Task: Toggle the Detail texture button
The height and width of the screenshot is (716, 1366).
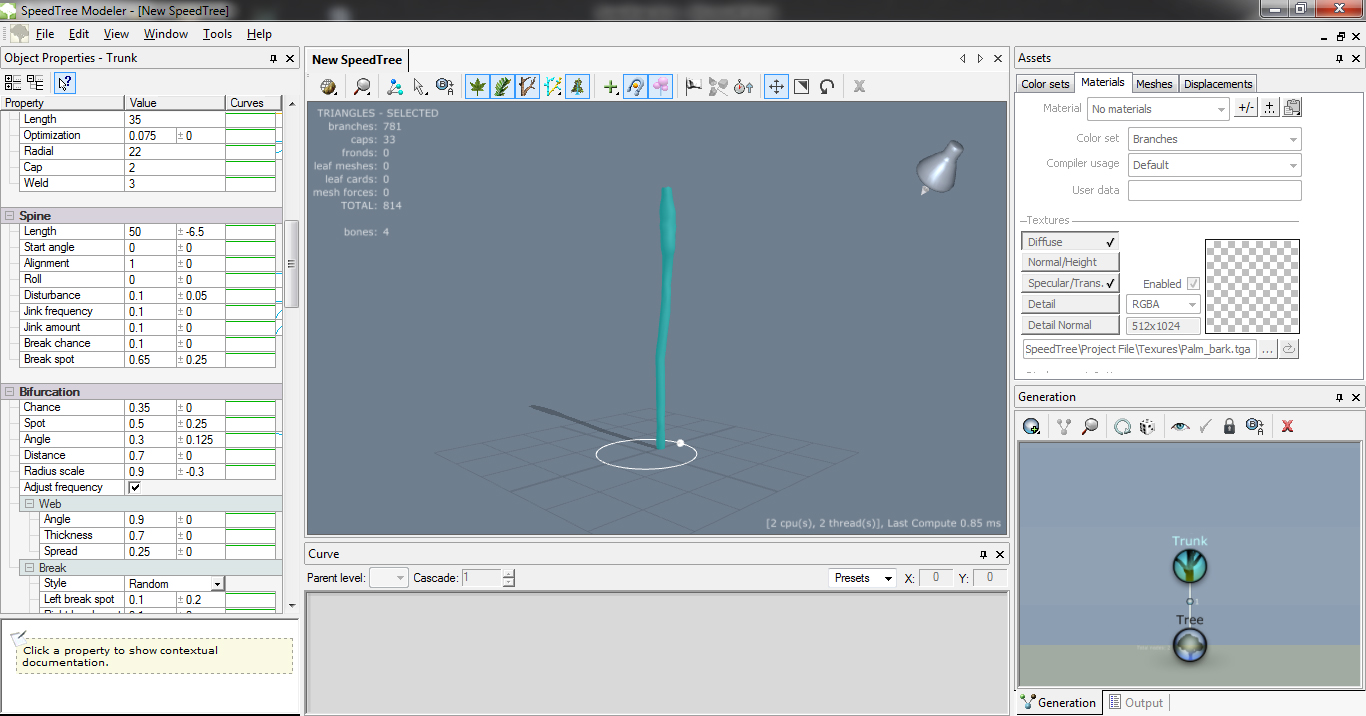Action: (1070, 304)
